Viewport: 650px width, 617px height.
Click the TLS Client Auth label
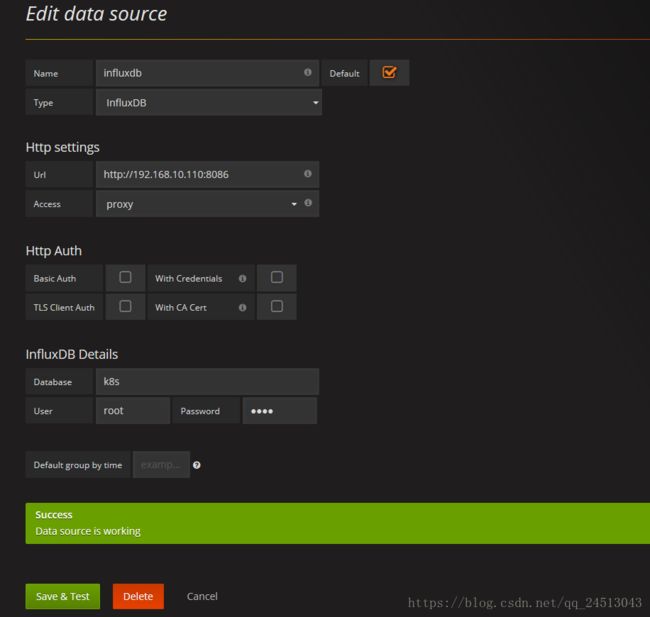pyautogui.click(x=64, y=308)
